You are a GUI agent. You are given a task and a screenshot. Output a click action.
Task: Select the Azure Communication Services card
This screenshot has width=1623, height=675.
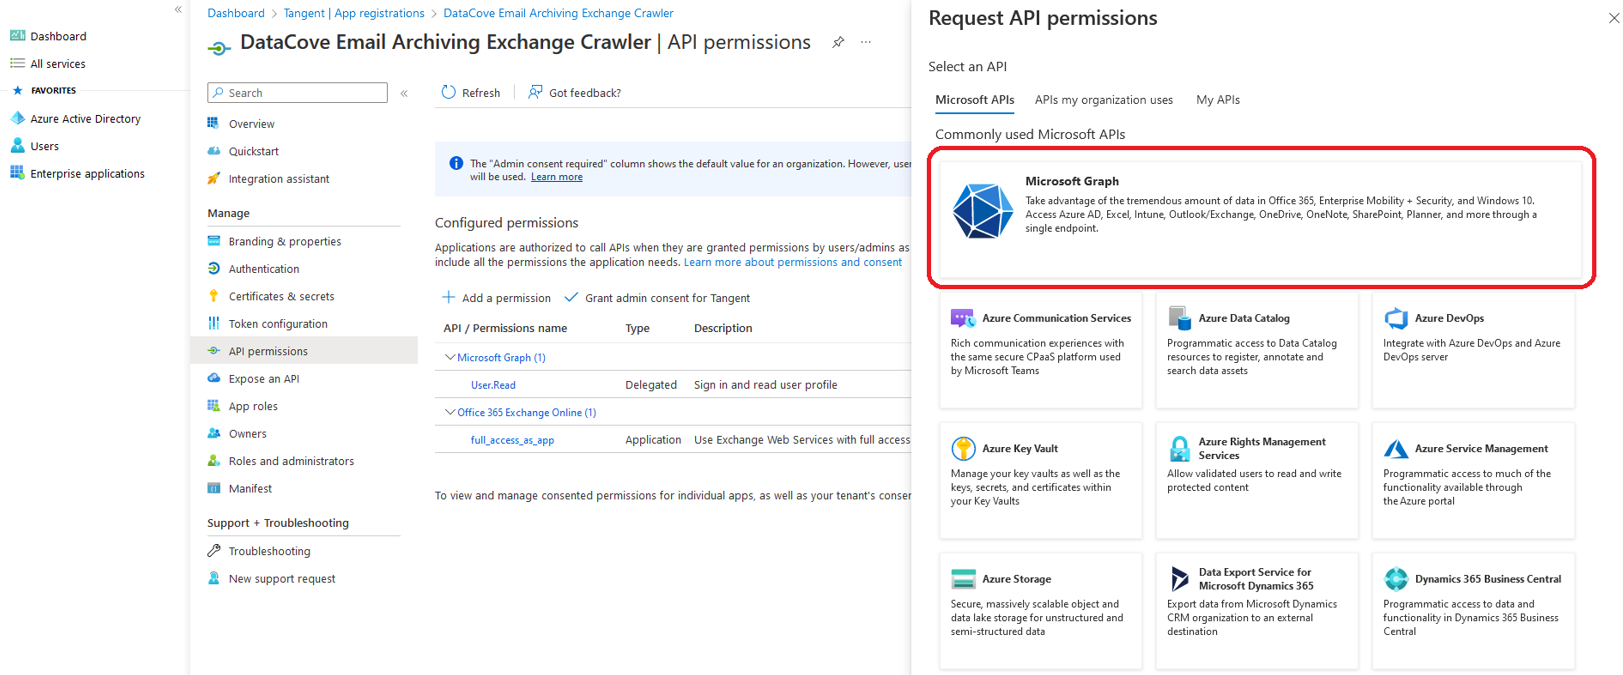point(1040,349)
